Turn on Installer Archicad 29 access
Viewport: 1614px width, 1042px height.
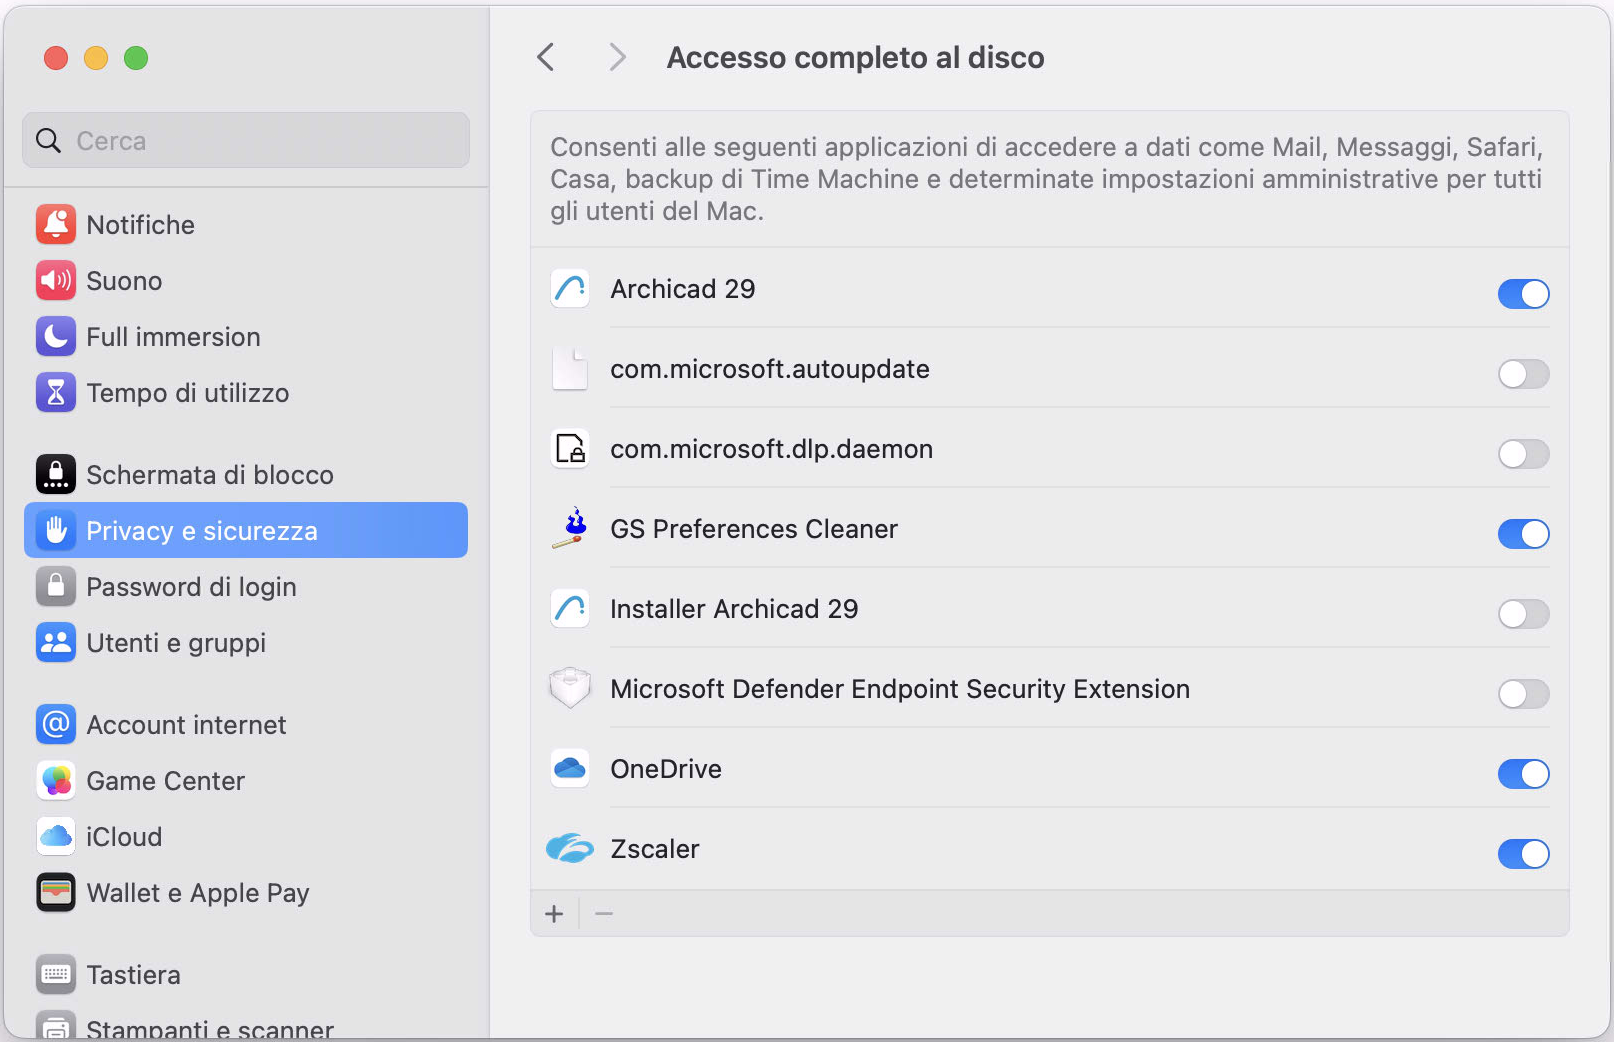(x=1523, y=614)
